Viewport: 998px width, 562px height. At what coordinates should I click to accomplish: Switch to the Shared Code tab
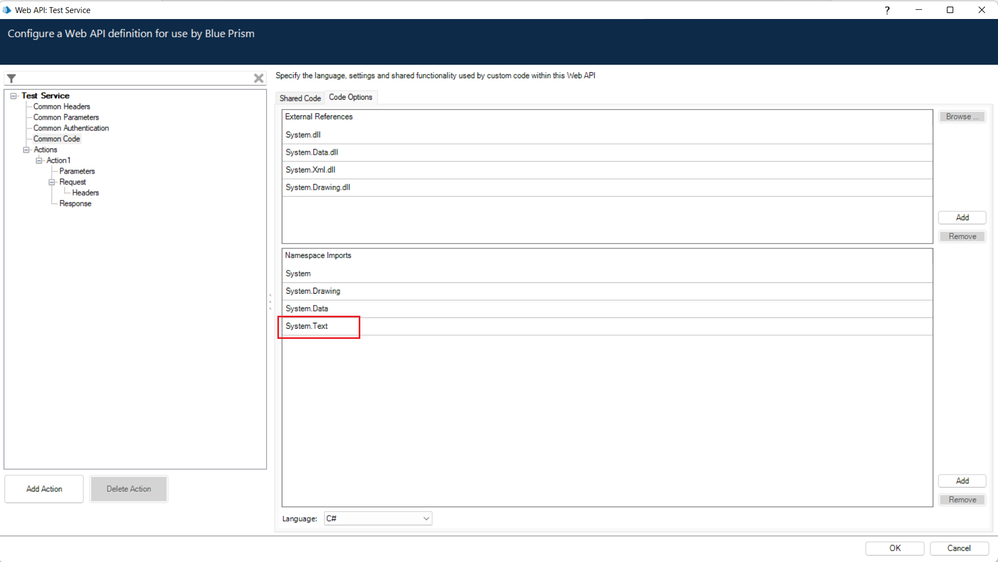[300, 98]
